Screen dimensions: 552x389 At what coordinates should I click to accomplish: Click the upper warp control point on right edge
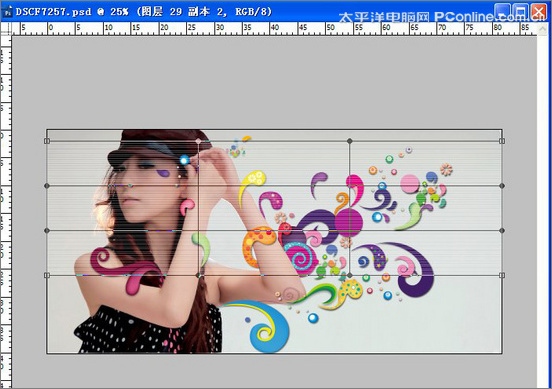click(x=502, y=186)
